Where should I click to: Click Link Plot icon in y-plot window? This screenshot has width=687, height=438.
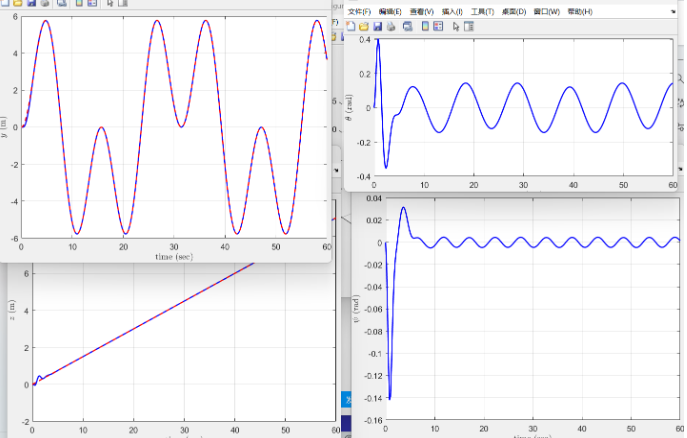[x=62, y=3]
